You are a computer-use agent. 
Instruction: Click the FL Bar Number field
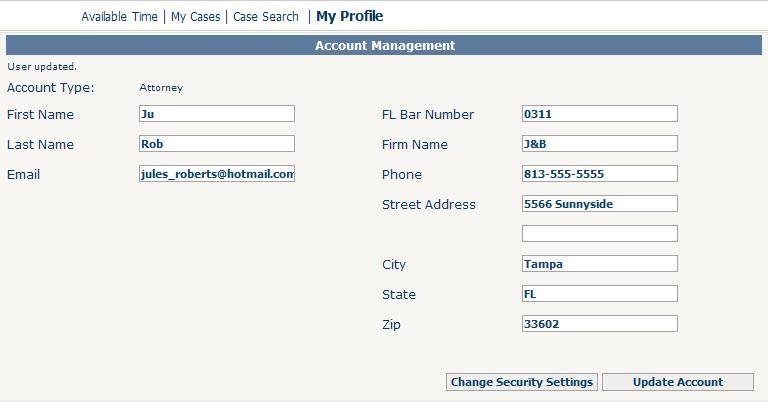pyautogui.click(x=599, y=114)
